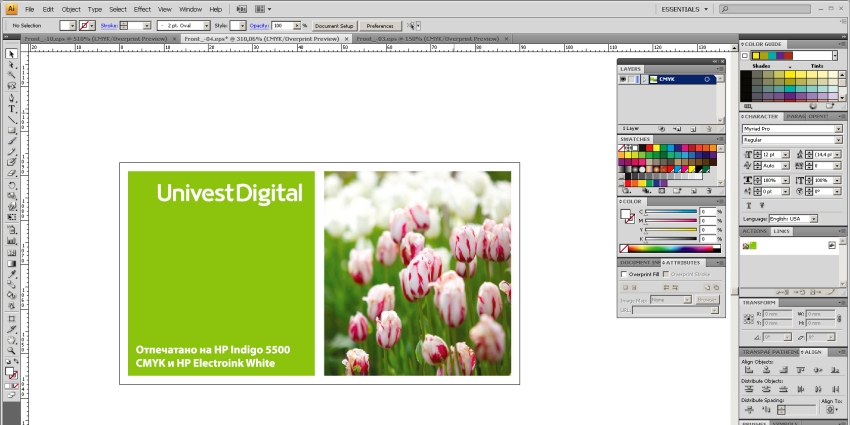
Task: Select the Pen tool
Action: (x=11, y=98)
